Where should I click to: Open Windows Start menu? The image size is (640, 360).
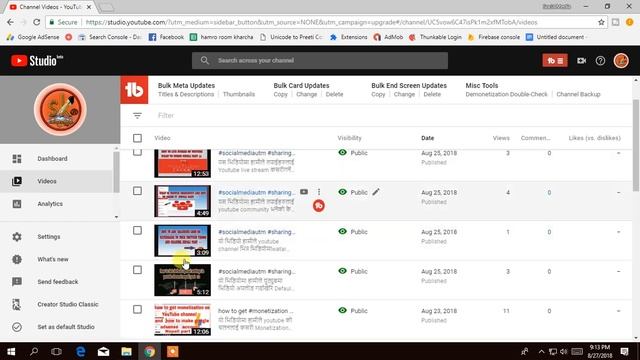click(x=11, y=351)
